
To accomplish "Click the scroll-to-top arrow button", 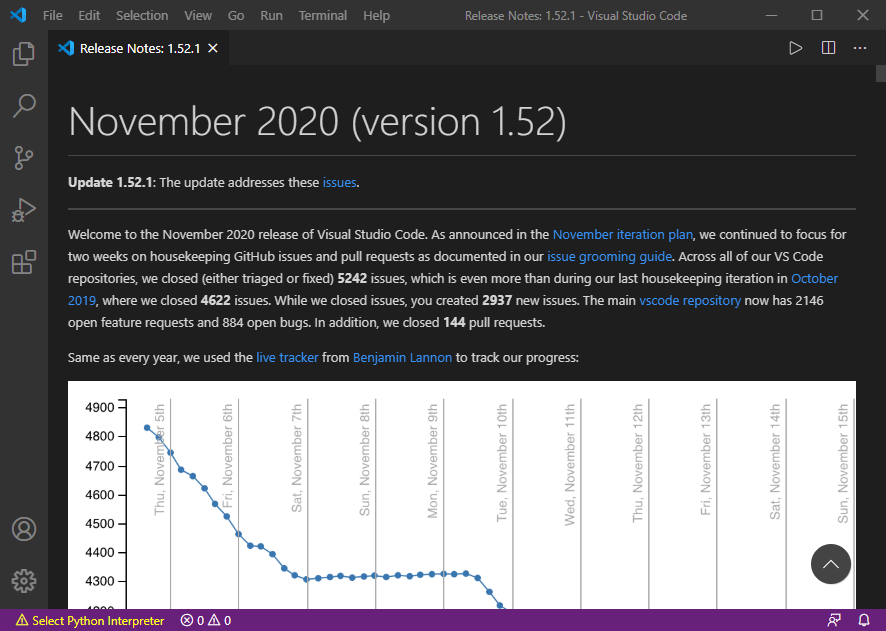I will (x=831, y=564).
